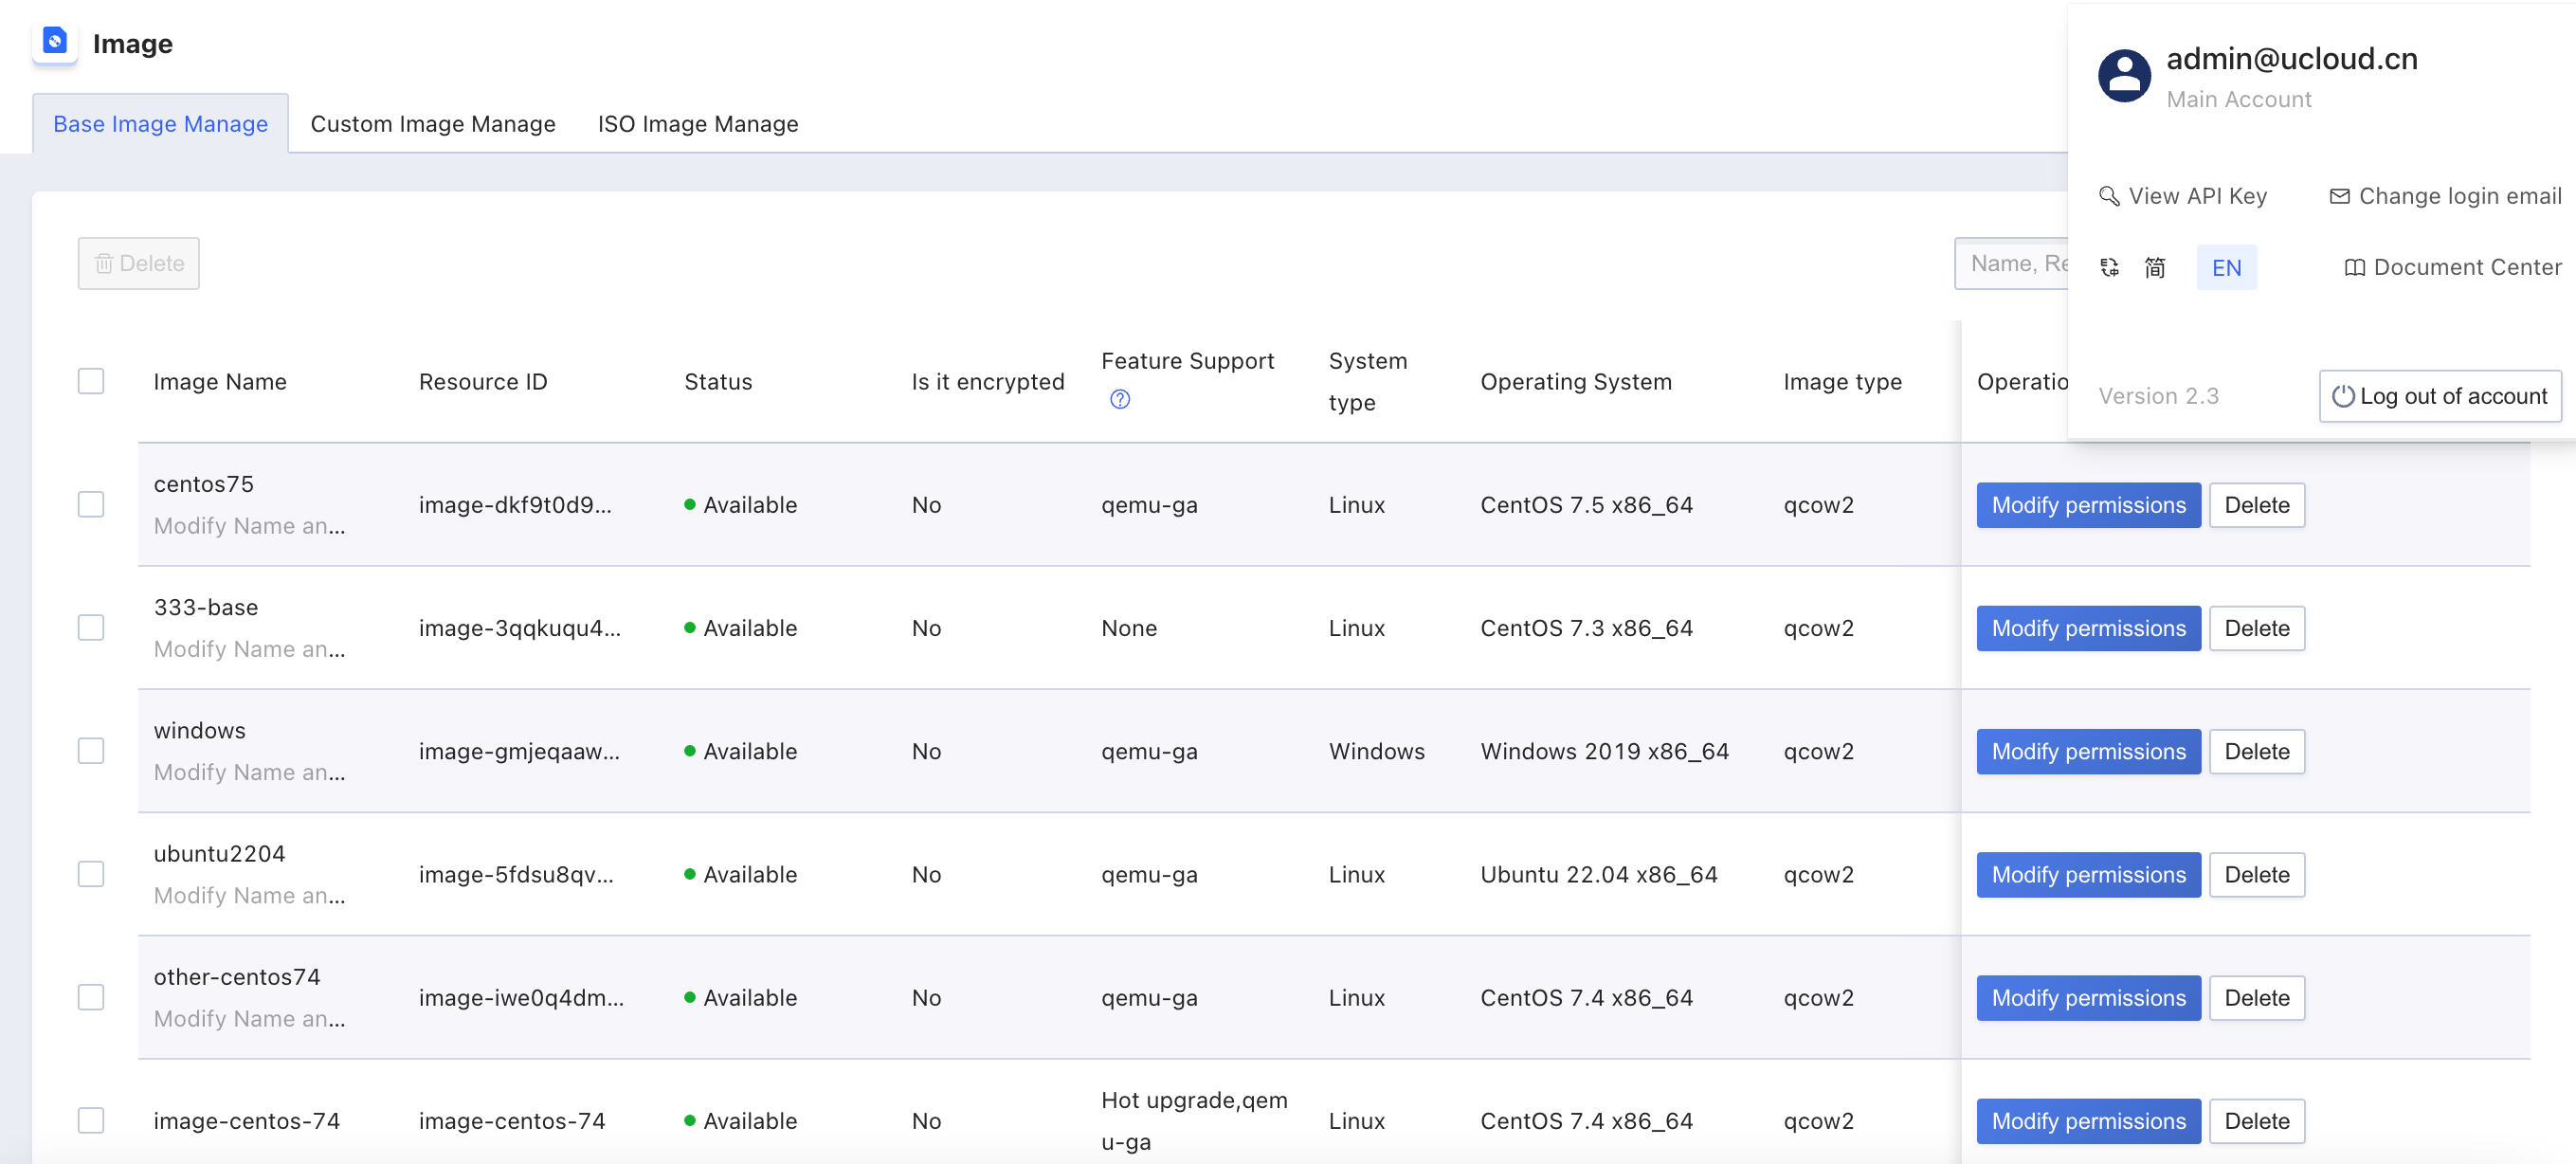Open the ISO Image Manage tab

tap(697, 124)
